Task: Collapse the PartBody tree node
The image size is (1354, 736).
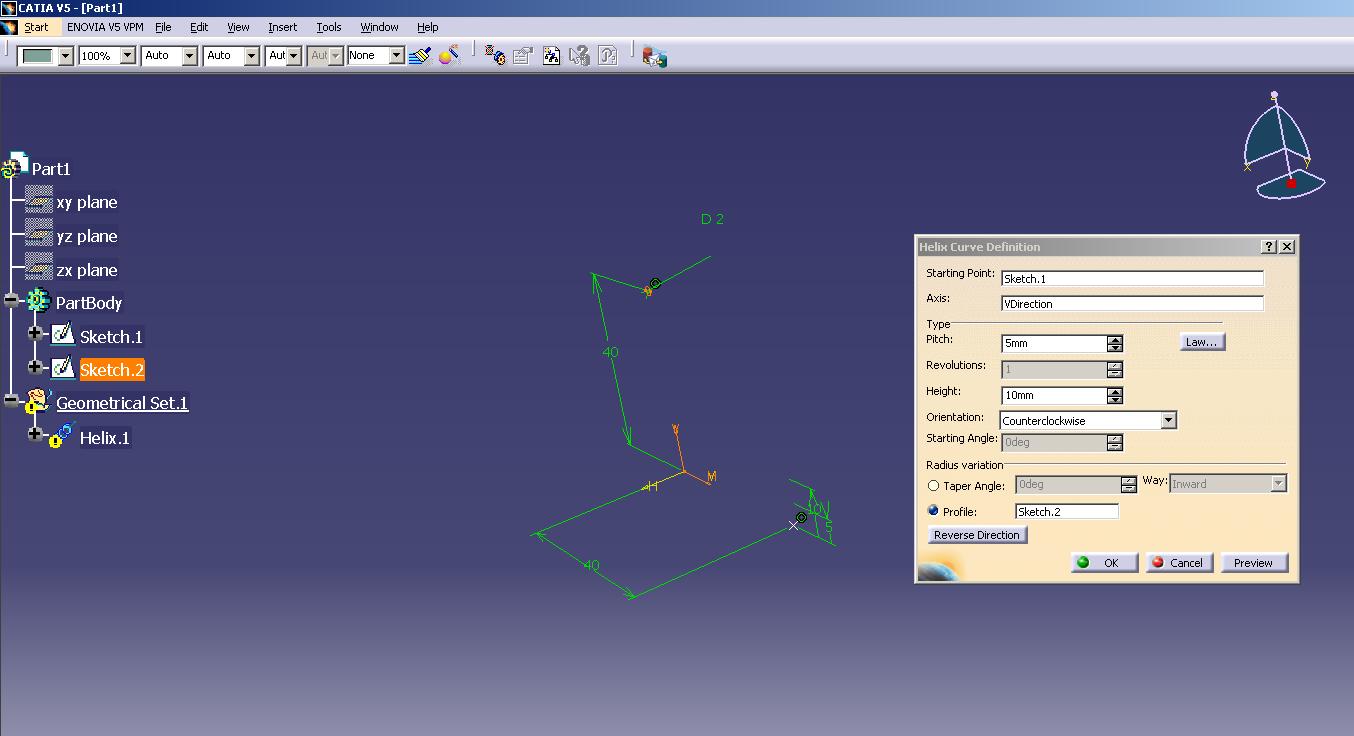Action: click(12, 300)
